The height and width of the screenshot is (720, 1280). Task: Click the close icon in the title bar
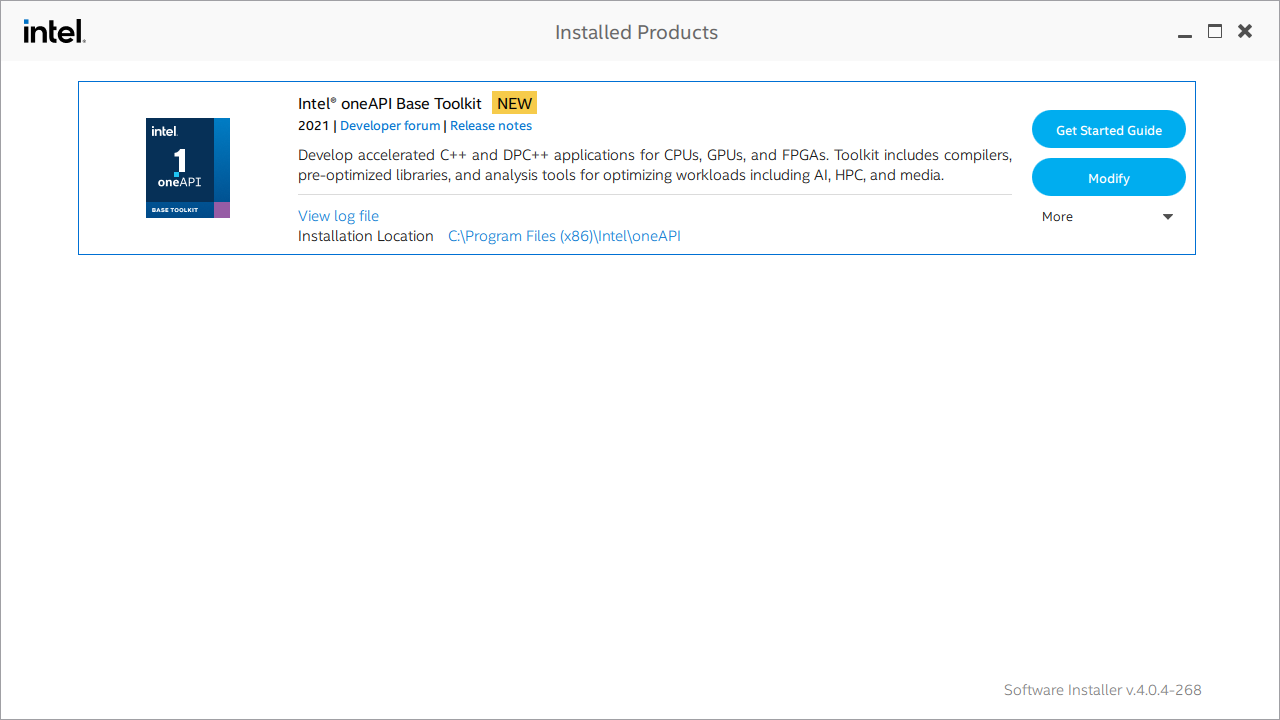1244,31
